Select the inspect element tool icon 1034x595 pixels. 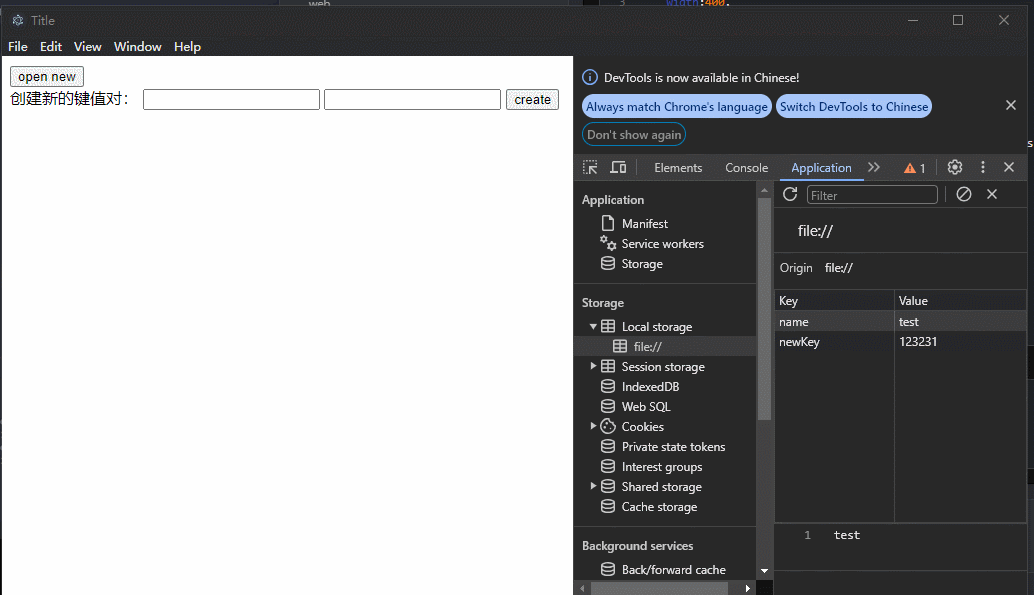pos(590,168)
